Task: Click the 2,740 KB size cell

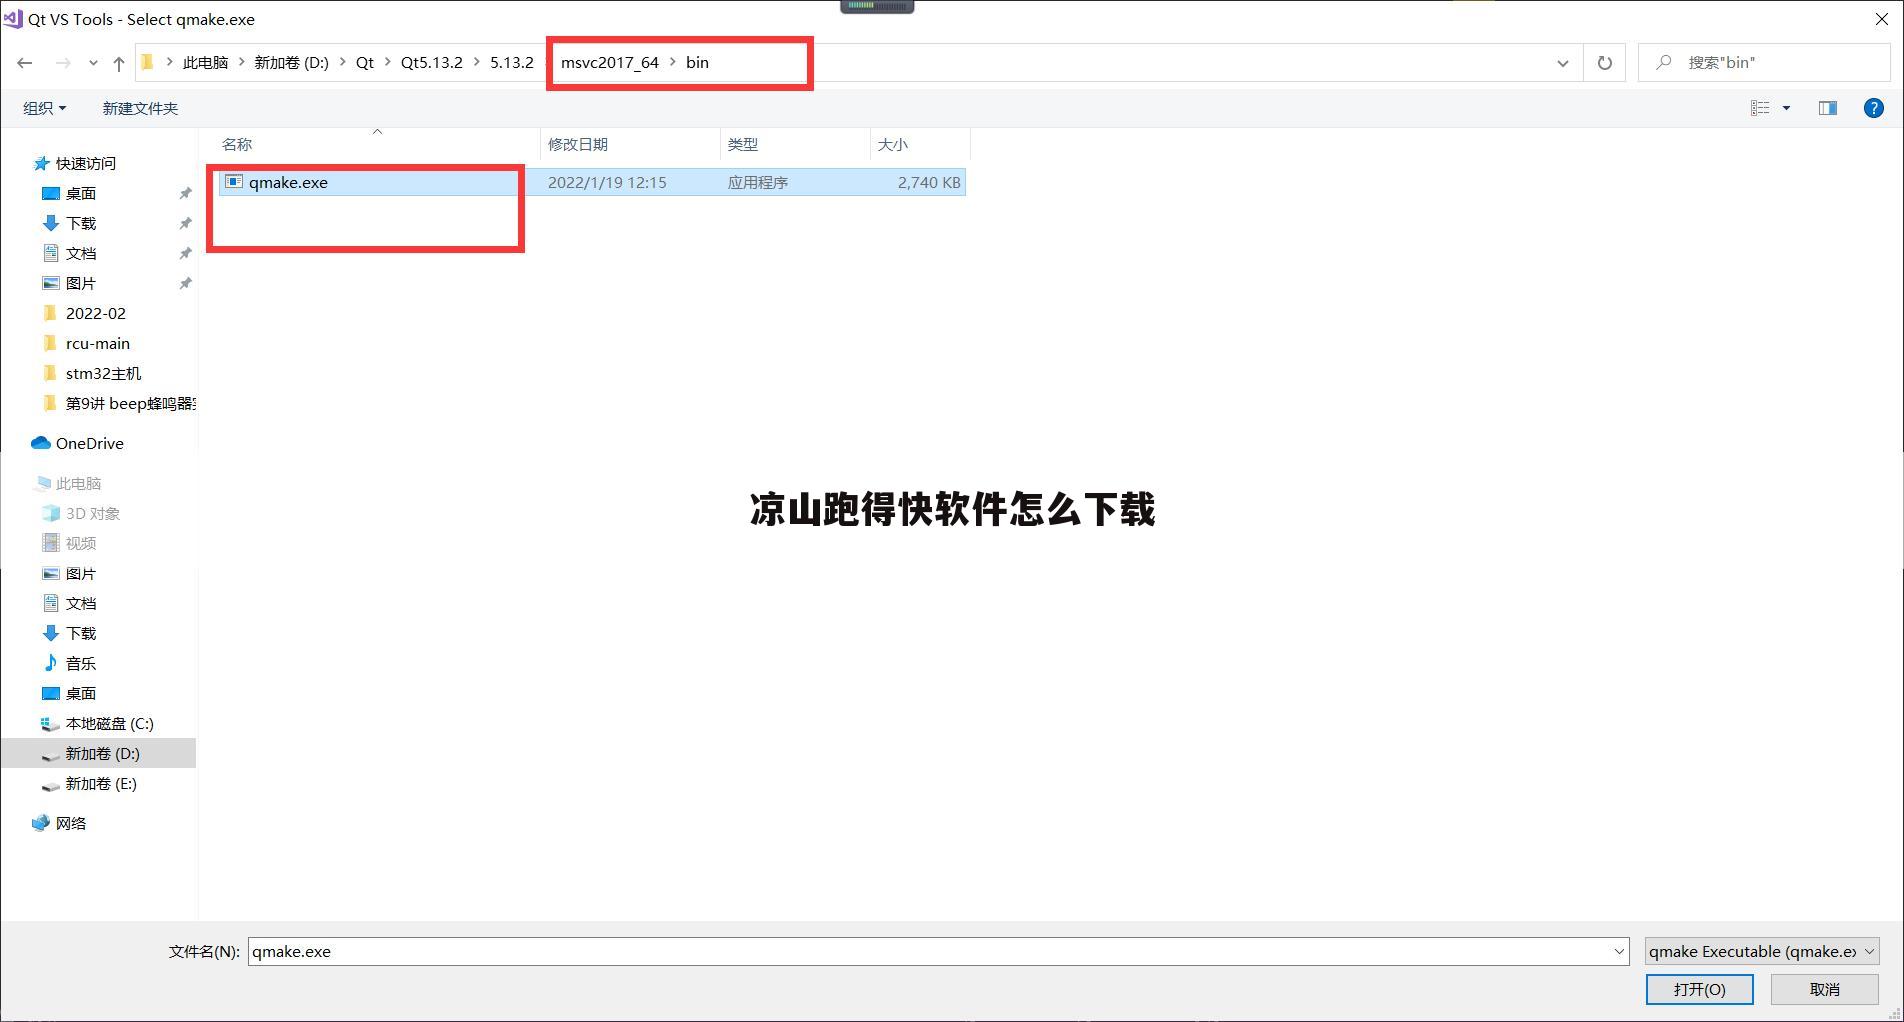Action: [x=929, y=182]
